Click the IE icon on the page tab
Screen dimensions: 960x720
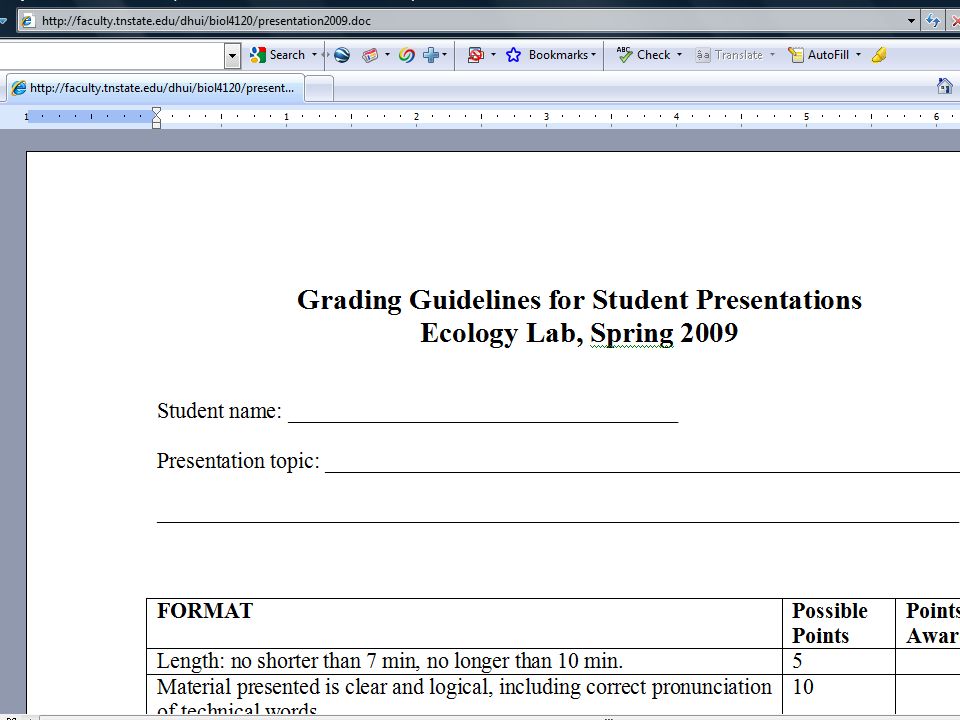pyautogui.click(x=19, y=88)
